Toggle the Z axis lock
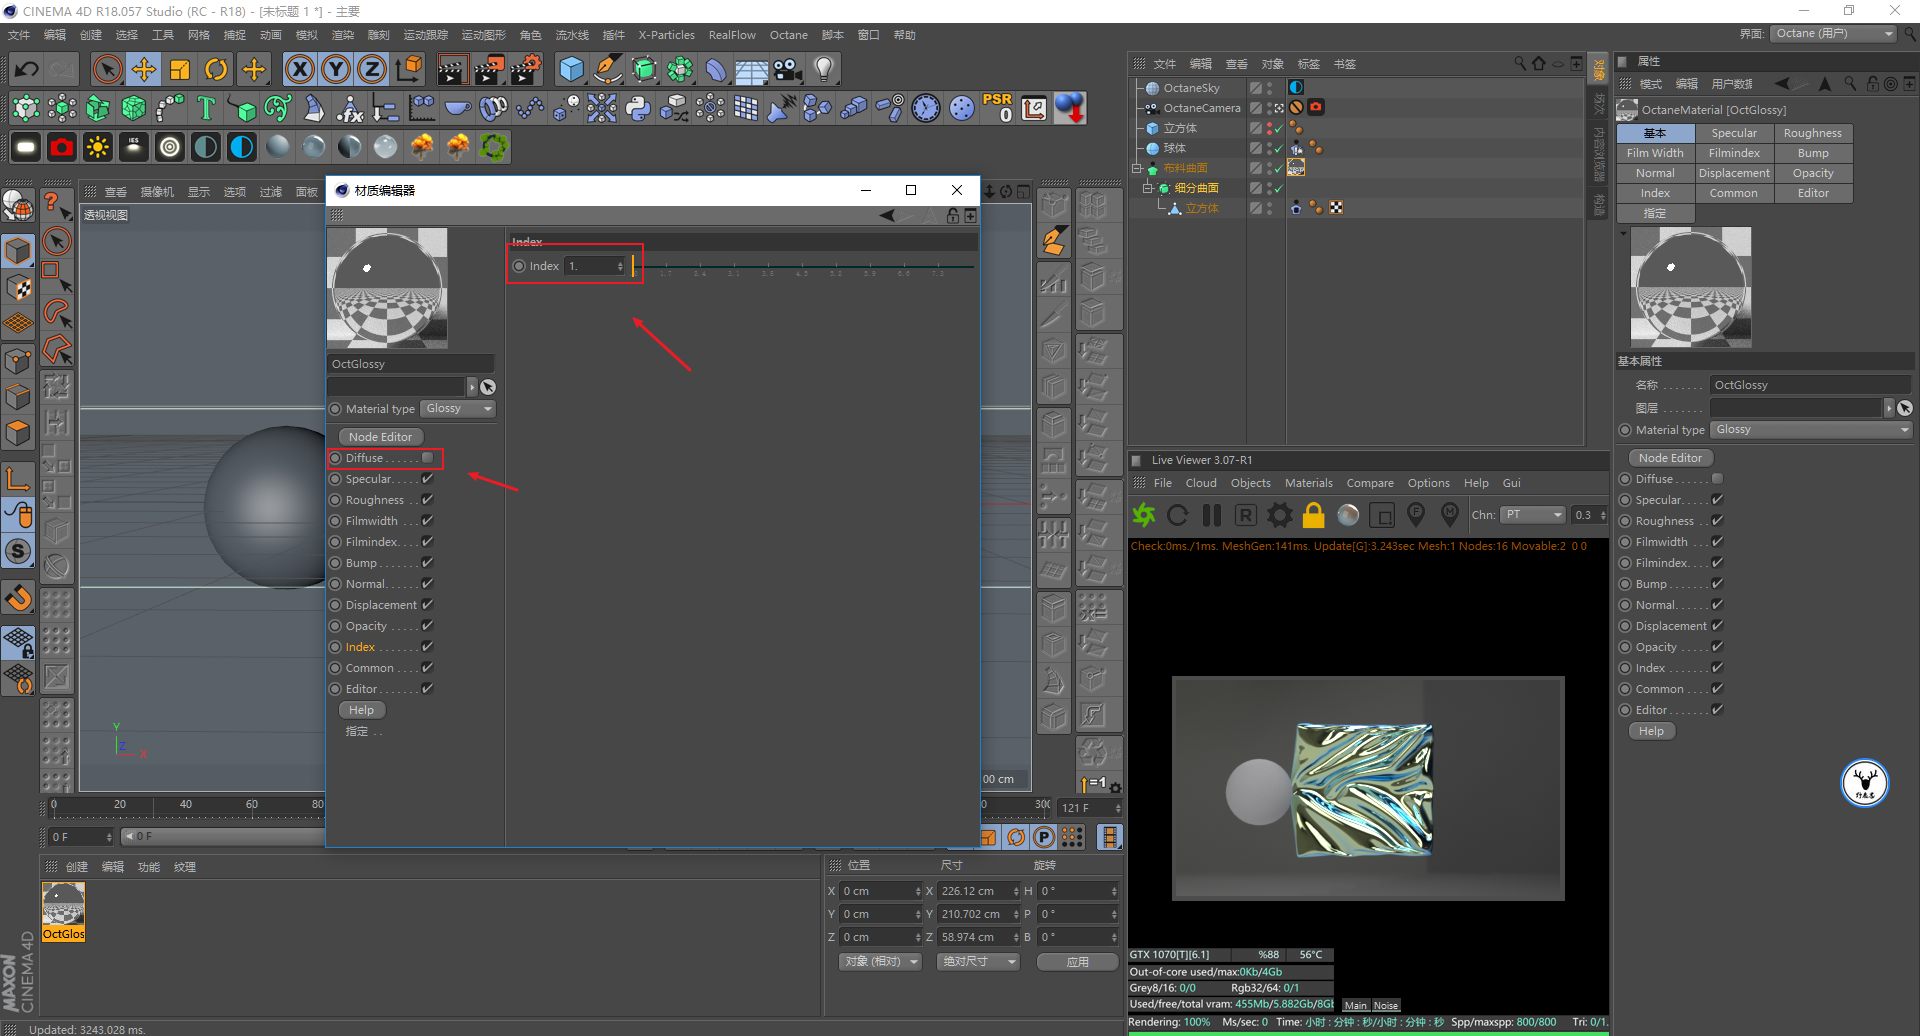 click(372, 69)
